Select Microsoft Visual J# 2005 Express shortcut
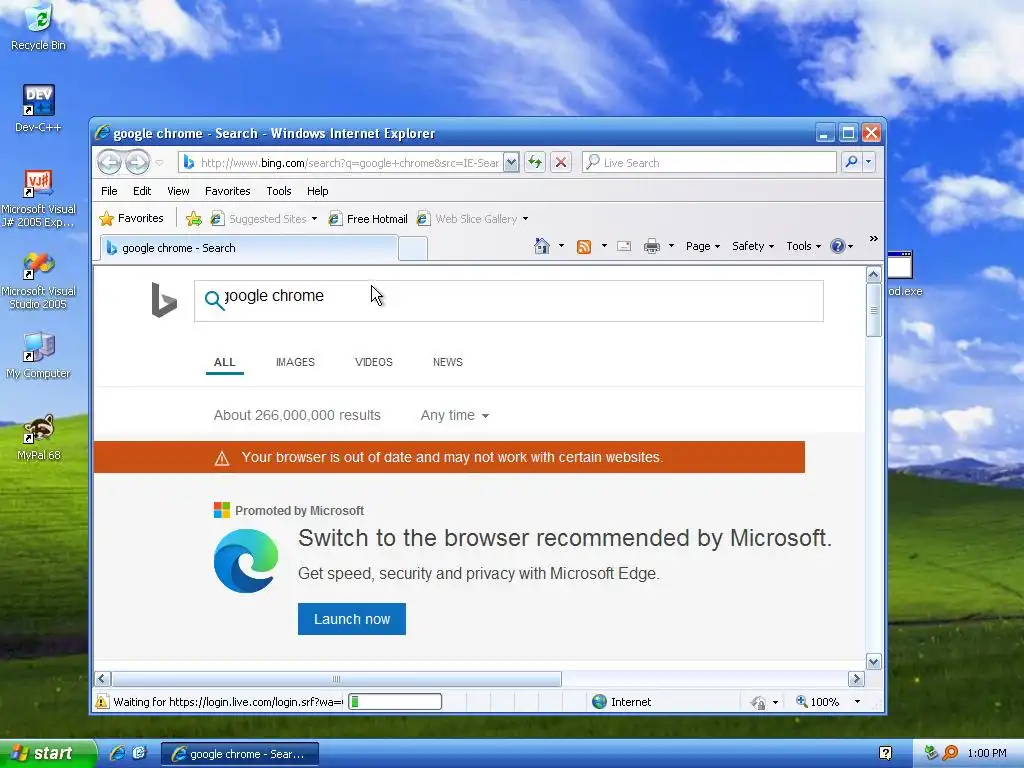The height and width of the screenshot is (768, 1024). click(38, 199)
